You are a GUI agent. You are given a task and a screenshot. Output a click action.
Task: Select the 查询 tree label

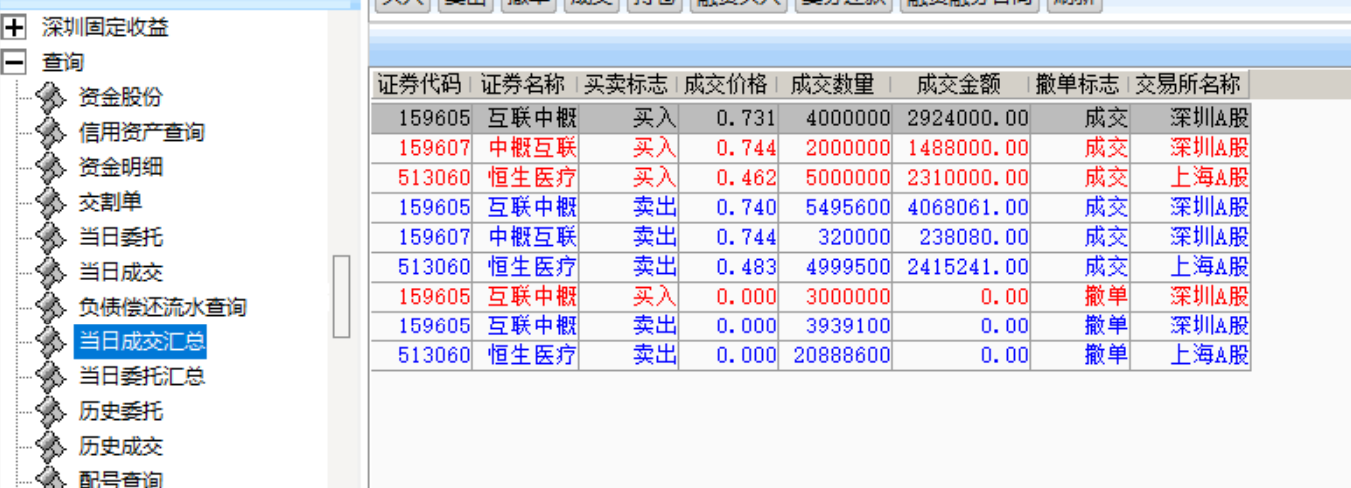point(62,62)
